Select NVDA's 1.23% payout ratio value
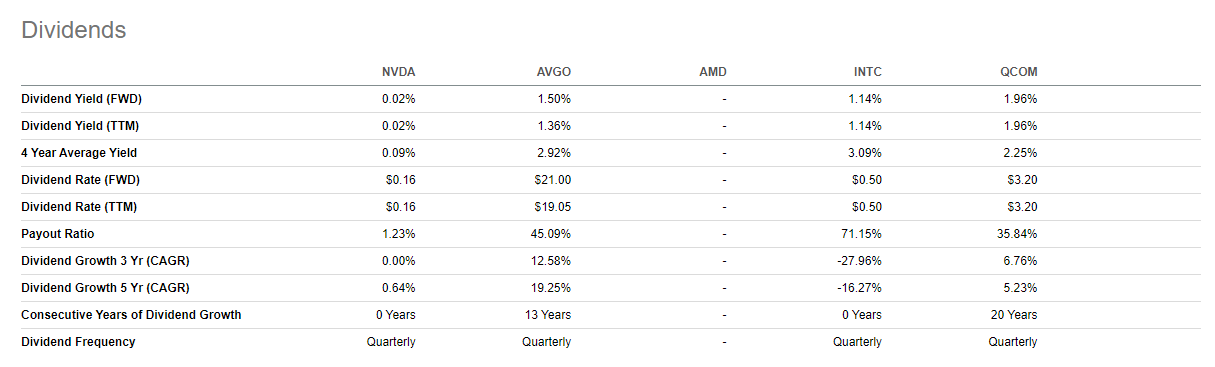The height and width of the screenshot is (367, 1215). tap(400, 234)
